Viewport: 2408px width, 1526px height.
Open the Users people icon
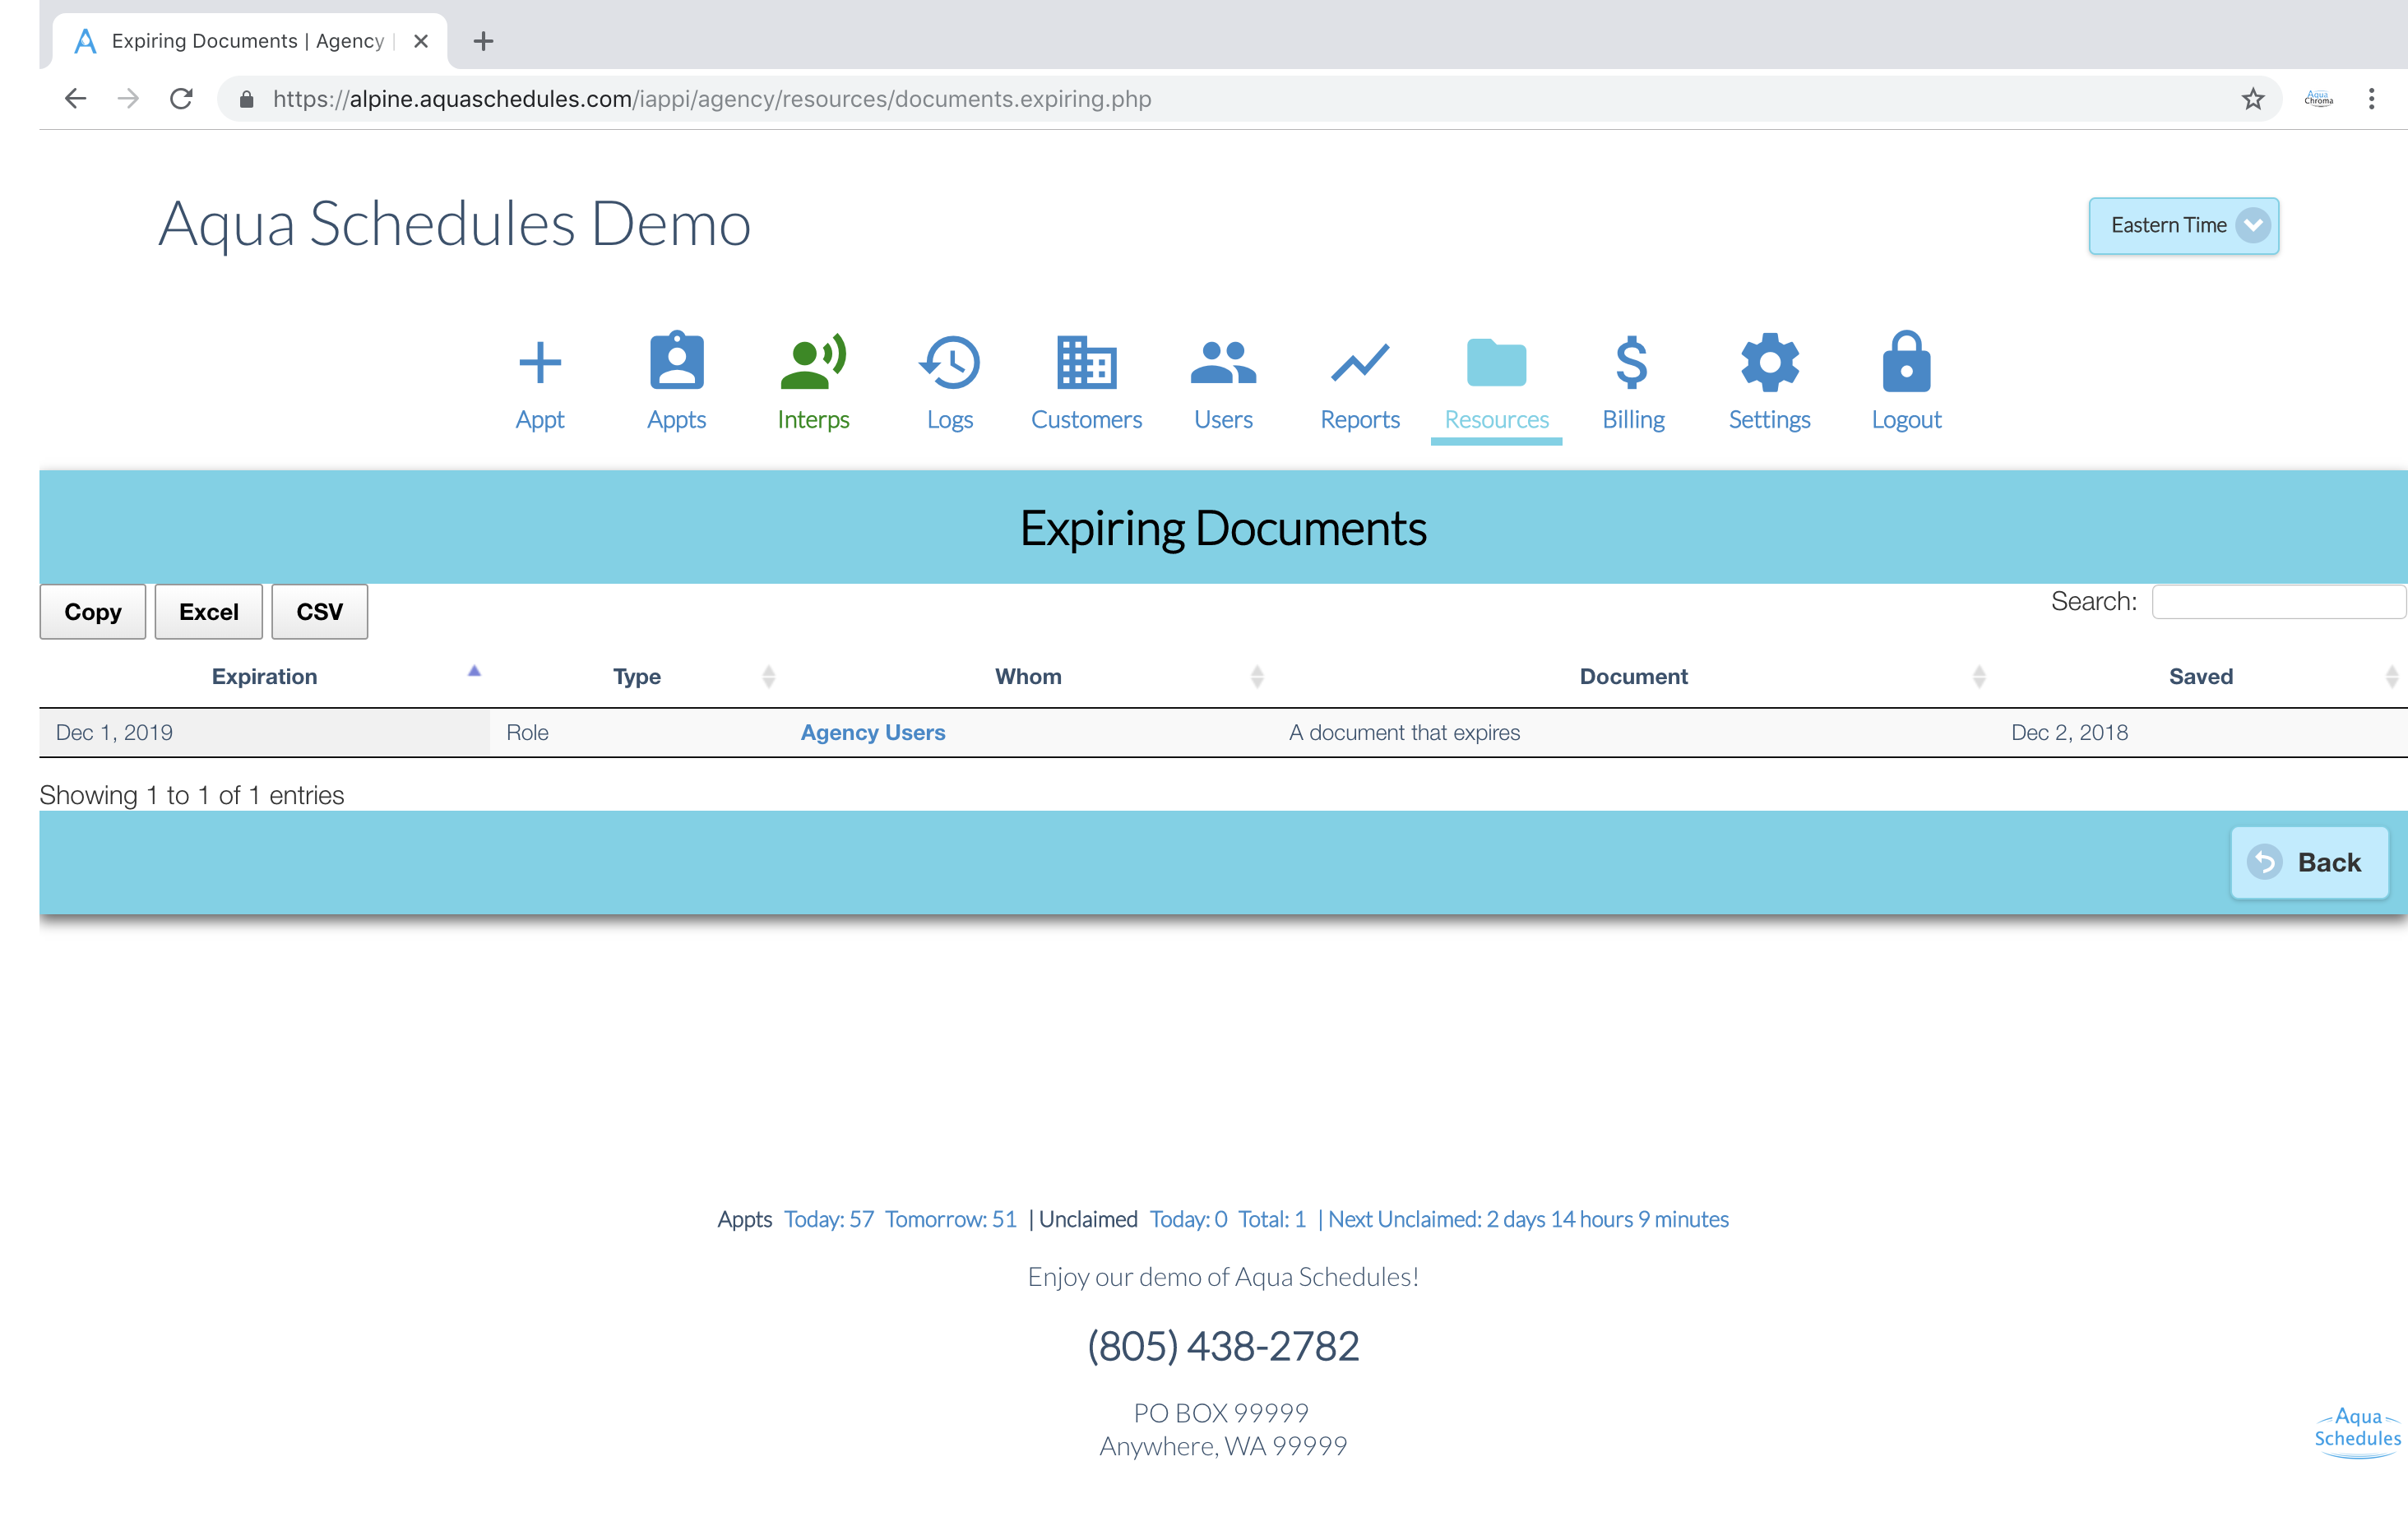pyautogui.click(x=1223, y=362)
